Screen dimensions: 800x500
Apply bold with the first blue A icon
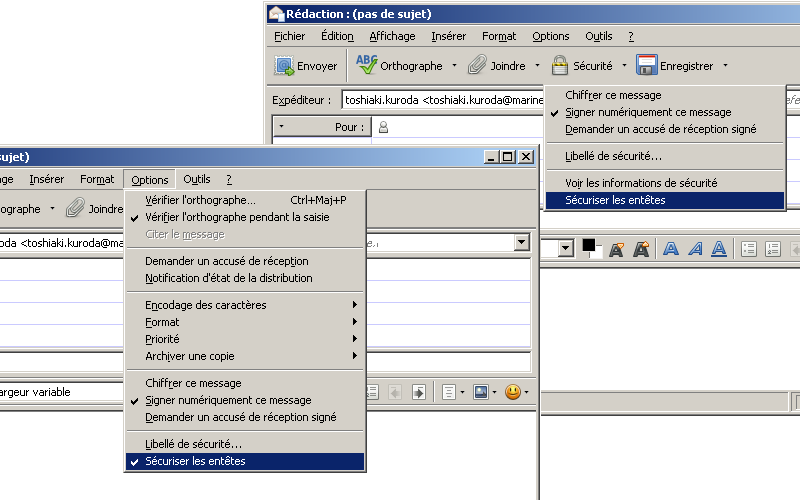tap(672, 249)
